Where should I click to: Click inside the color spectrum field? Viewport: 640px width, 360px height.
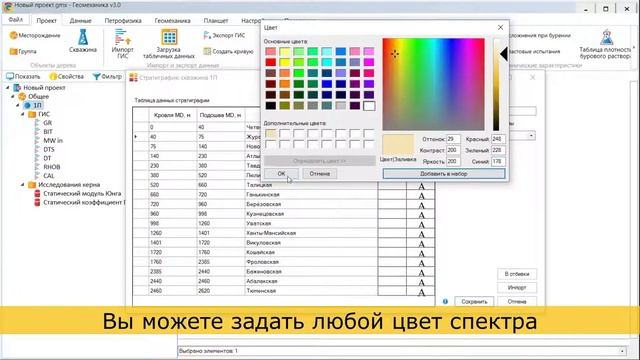[433, 84]
